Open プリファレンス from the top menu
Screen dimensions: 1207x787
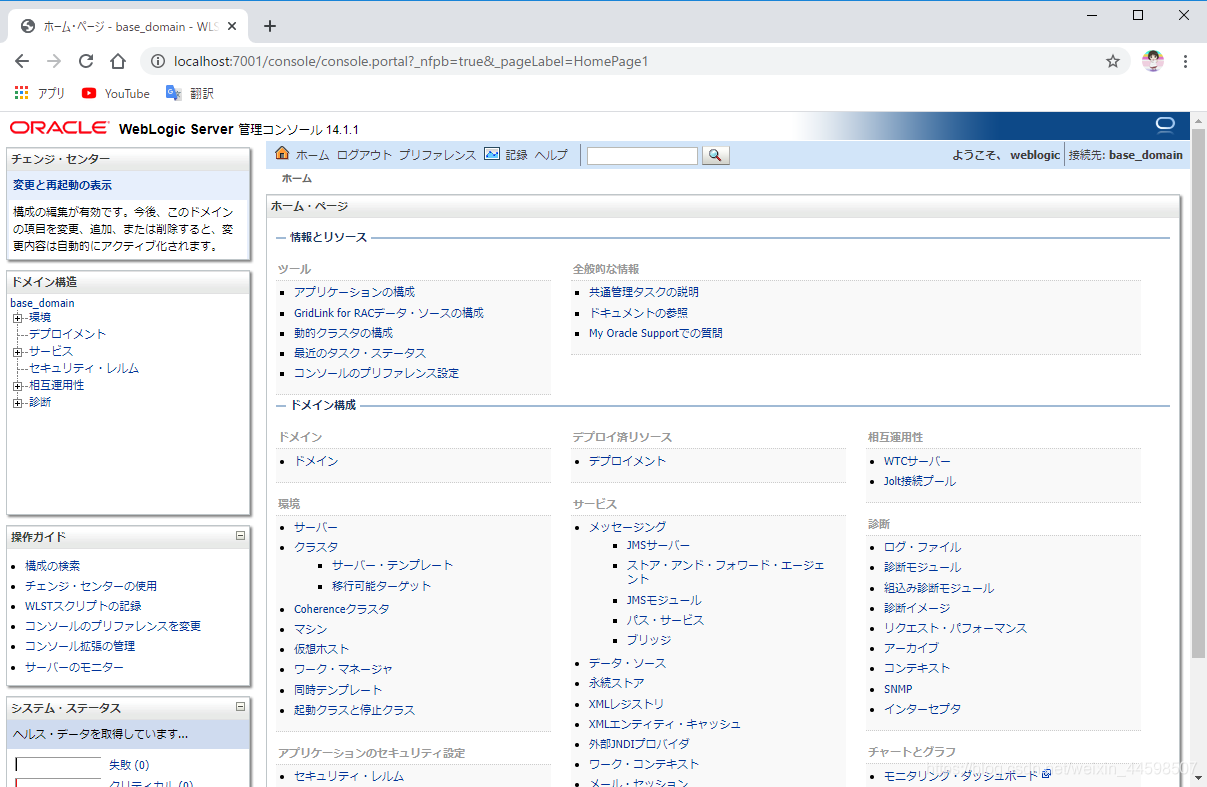(437, 155)
